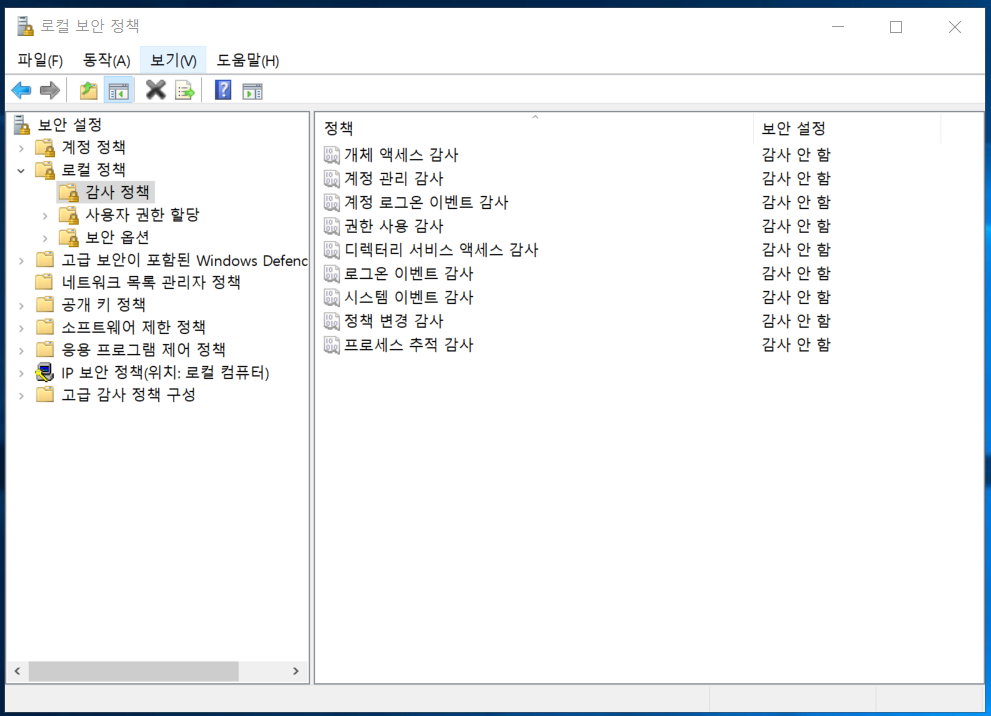Screen dimensions: 991x716
Task: Select the 공개 키 정책 tree label
Action: (104, 305)
